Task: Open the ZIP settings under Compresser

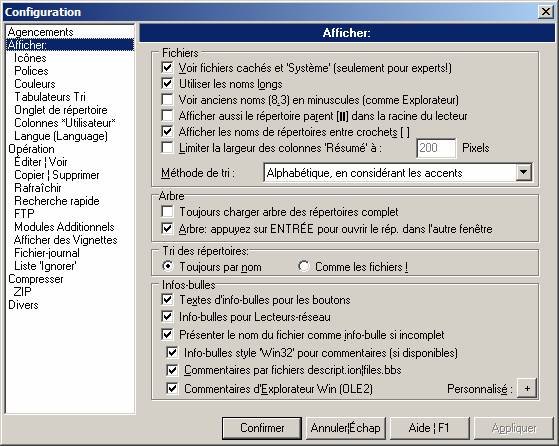Action: [22, 292]
